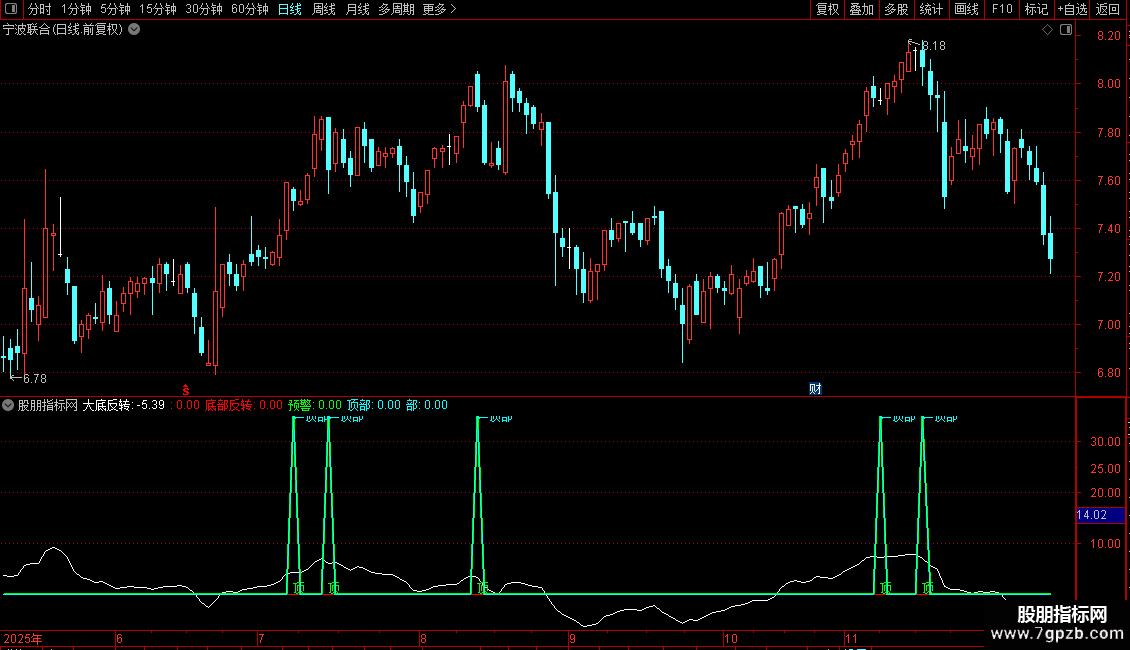This screenshot has width=1130, height=650.
Task: Toggle the right side panel icon
Action: (1066, 30)
